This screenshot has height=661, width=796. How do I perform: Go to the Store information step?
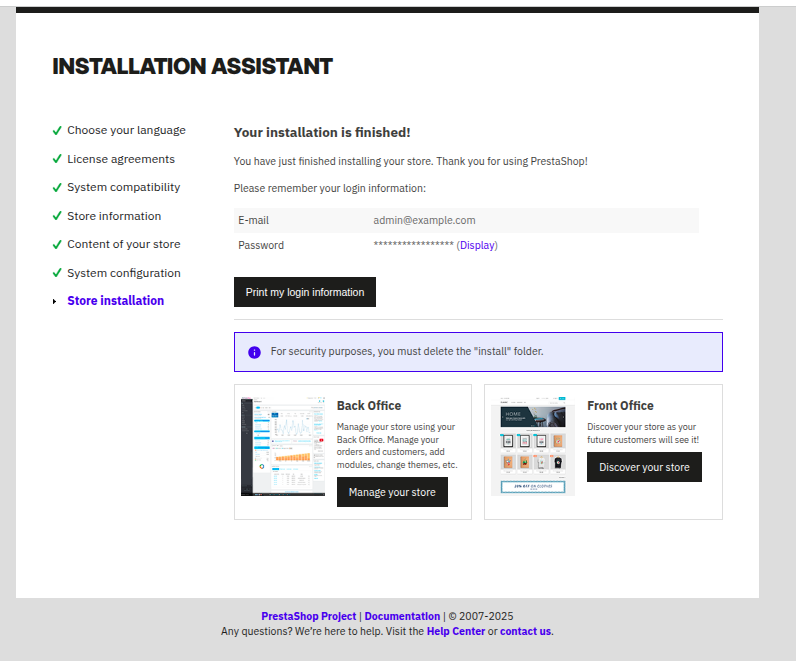(x=114, y=216)
